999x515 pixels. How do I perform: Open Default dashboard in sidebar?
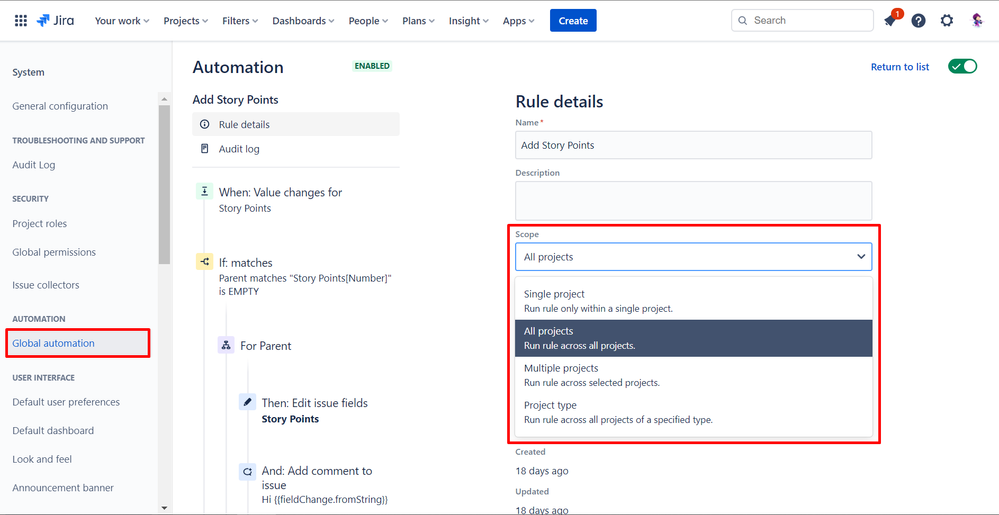pos(53,431)
